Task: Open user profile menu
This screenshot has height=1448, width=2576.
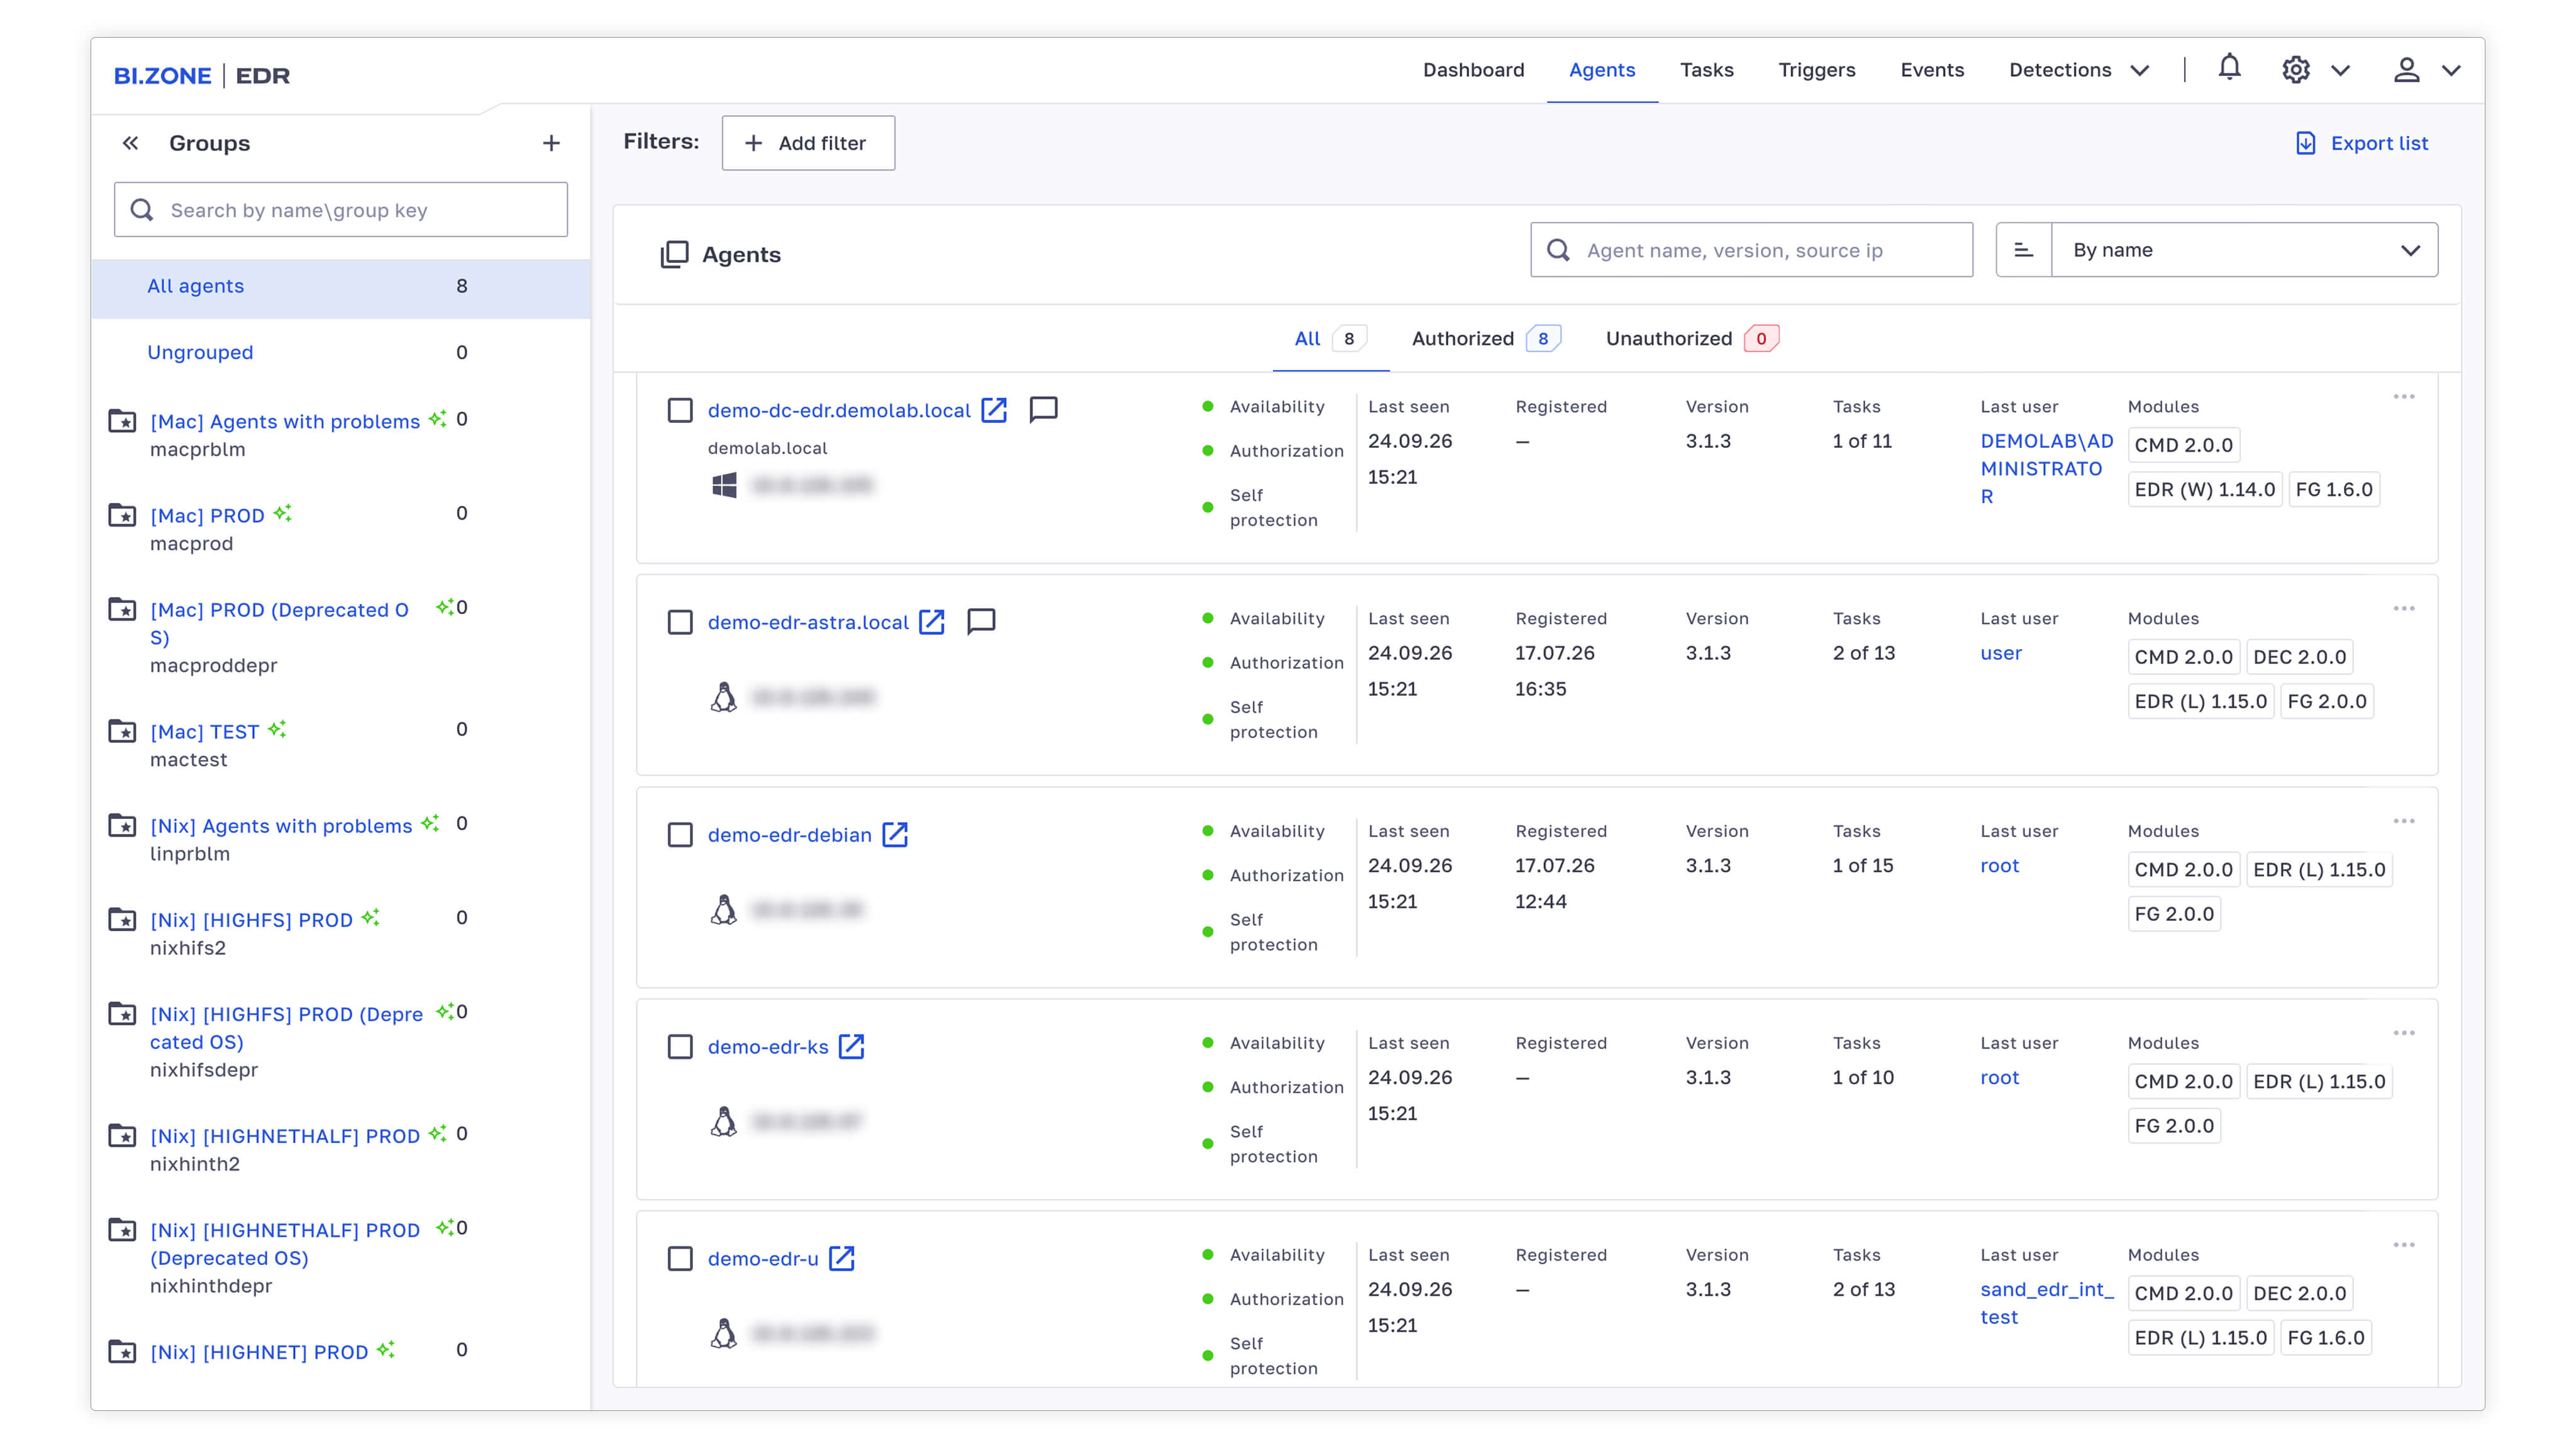Action: 2407,70
